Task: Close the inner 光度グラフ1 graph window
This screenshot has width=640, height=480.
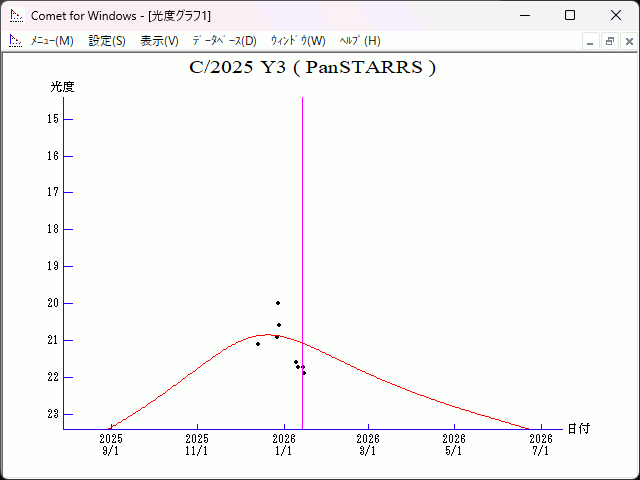Action: click(x=628, y=41)
